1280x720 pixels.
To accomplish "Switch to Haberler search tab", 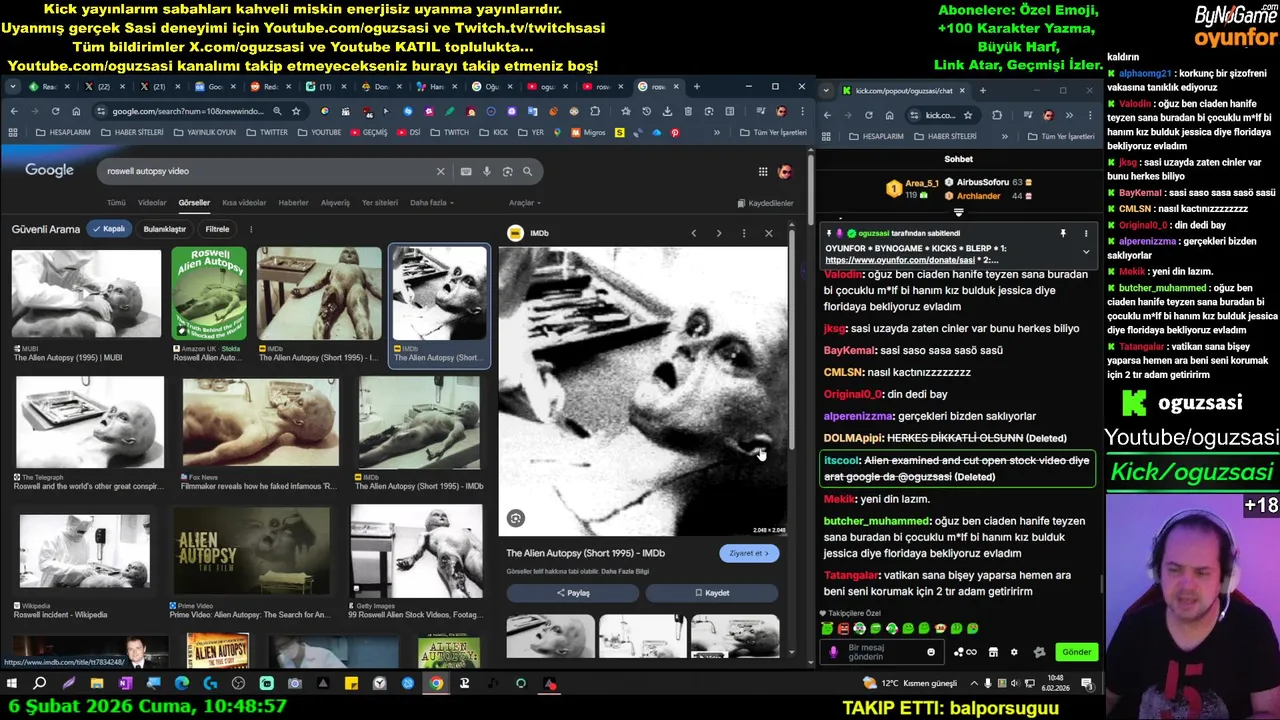I will (x=293, y=203).
